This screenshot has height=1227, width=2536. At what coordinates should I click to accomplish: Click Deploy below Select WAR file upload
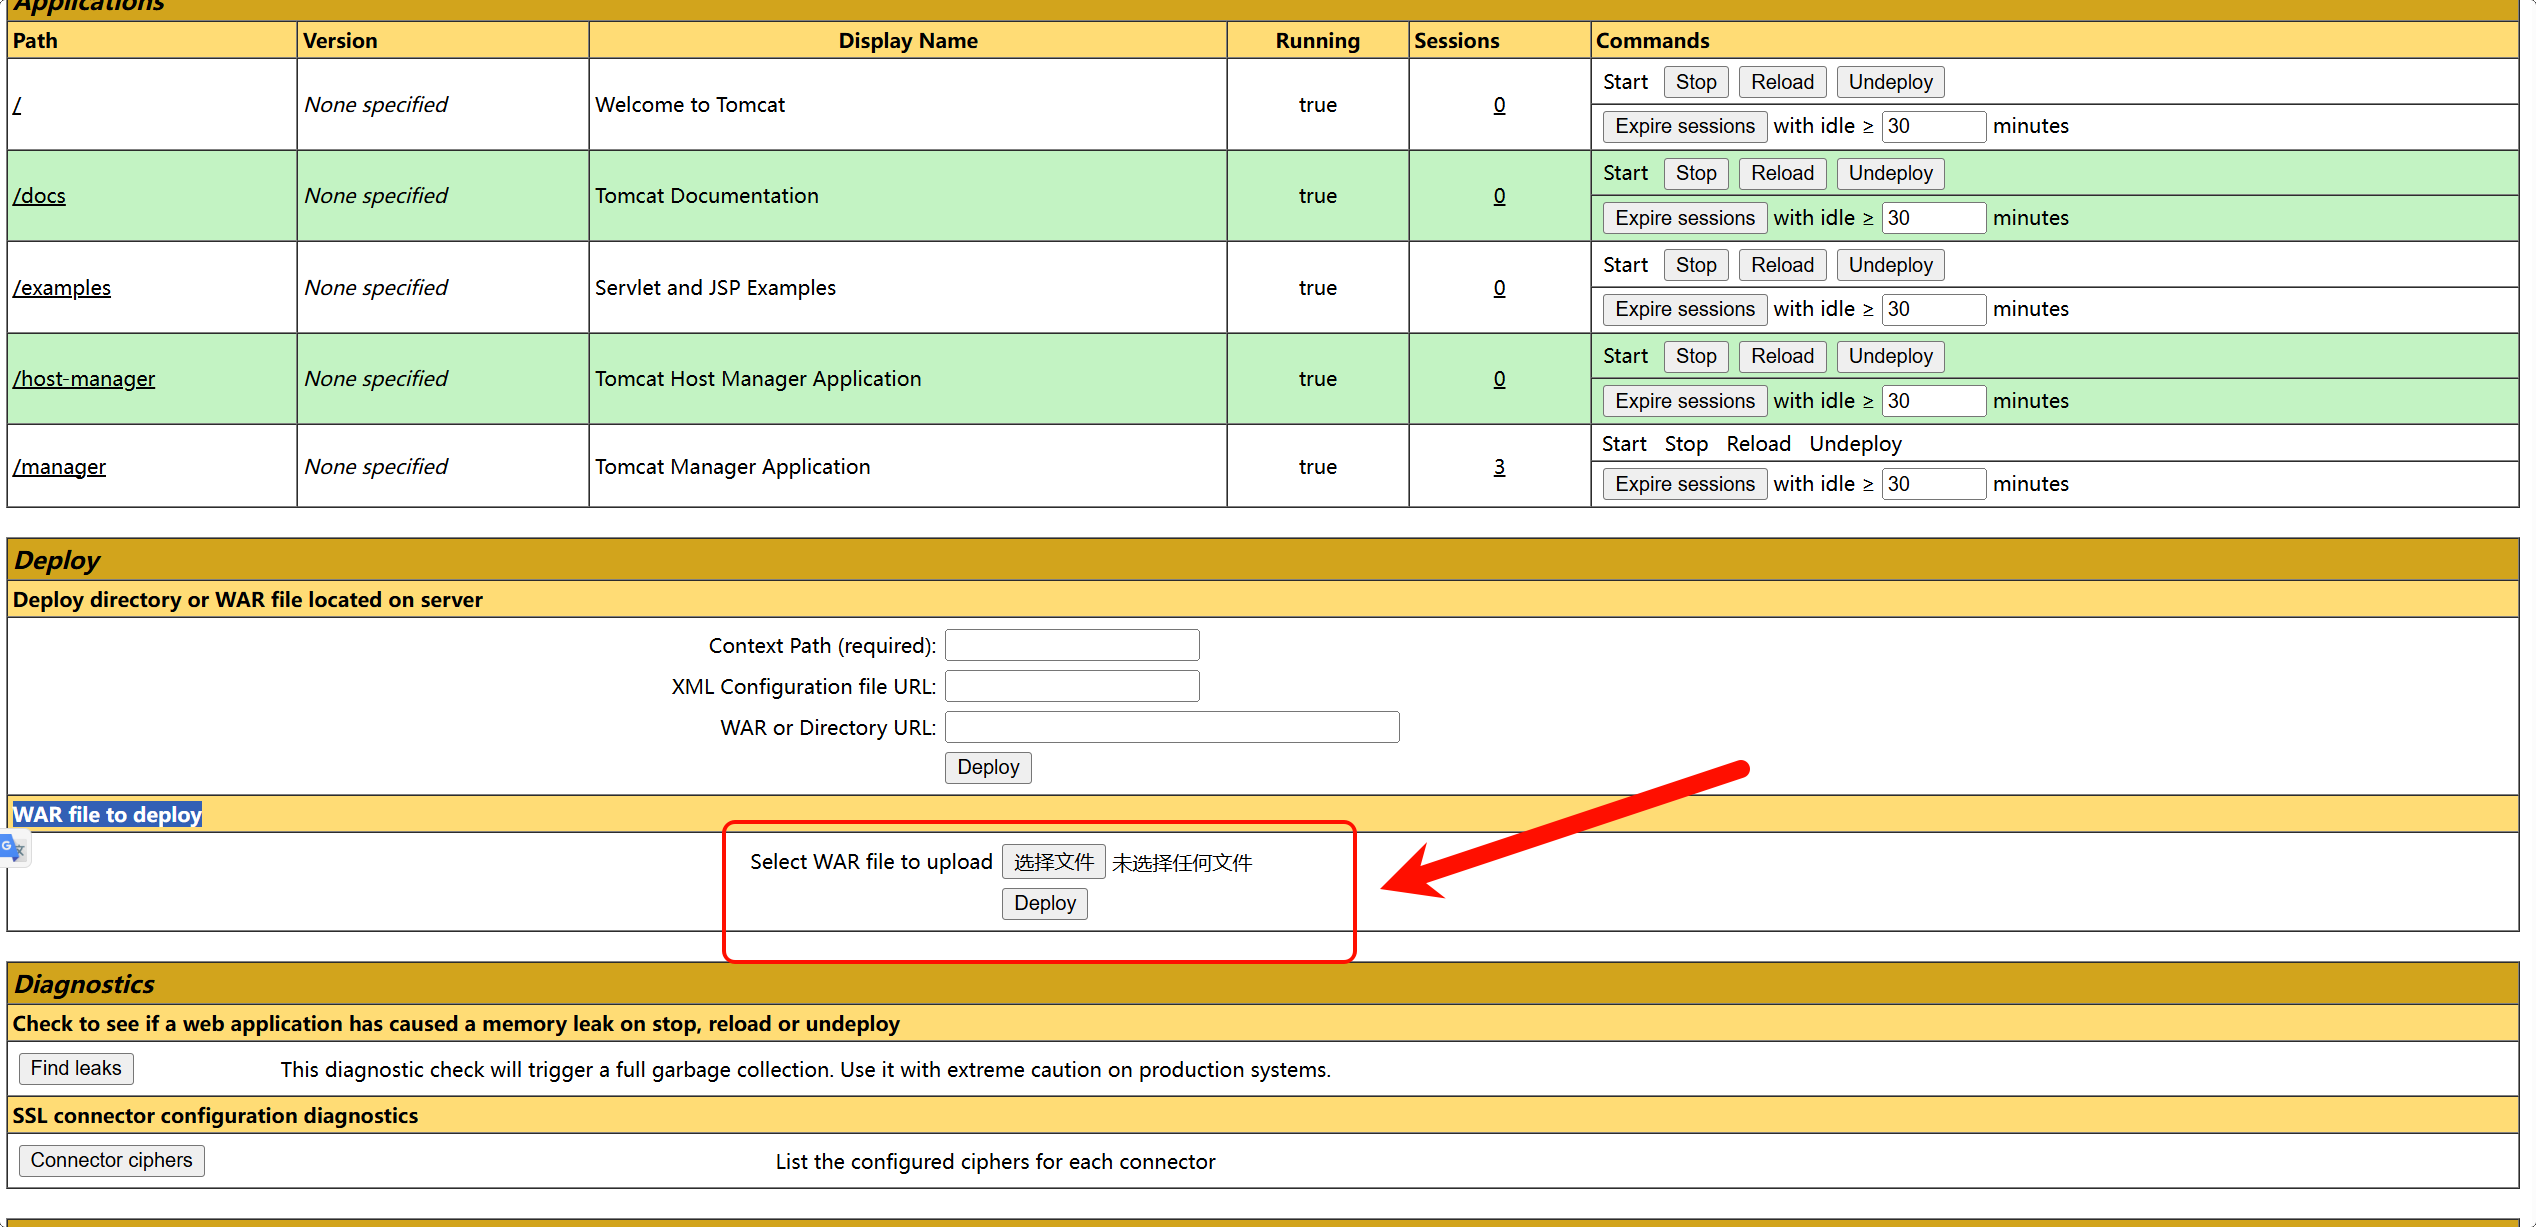pos(1044,903)
